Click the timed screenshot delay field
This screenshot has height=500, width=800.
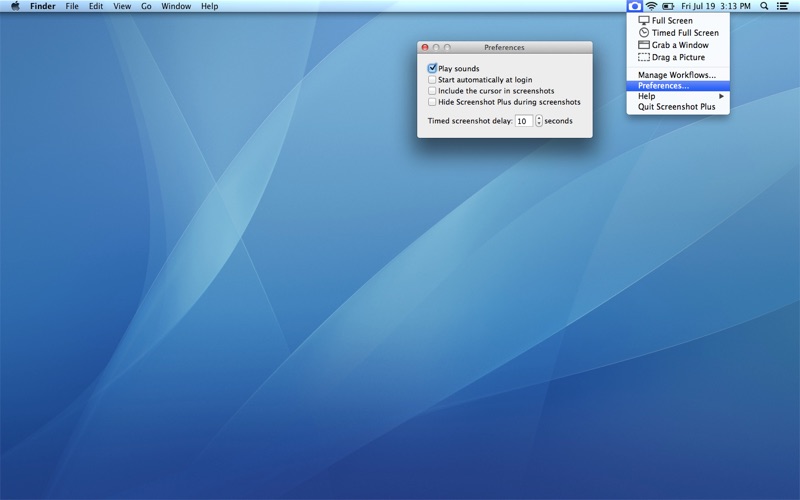coord(524,121)
